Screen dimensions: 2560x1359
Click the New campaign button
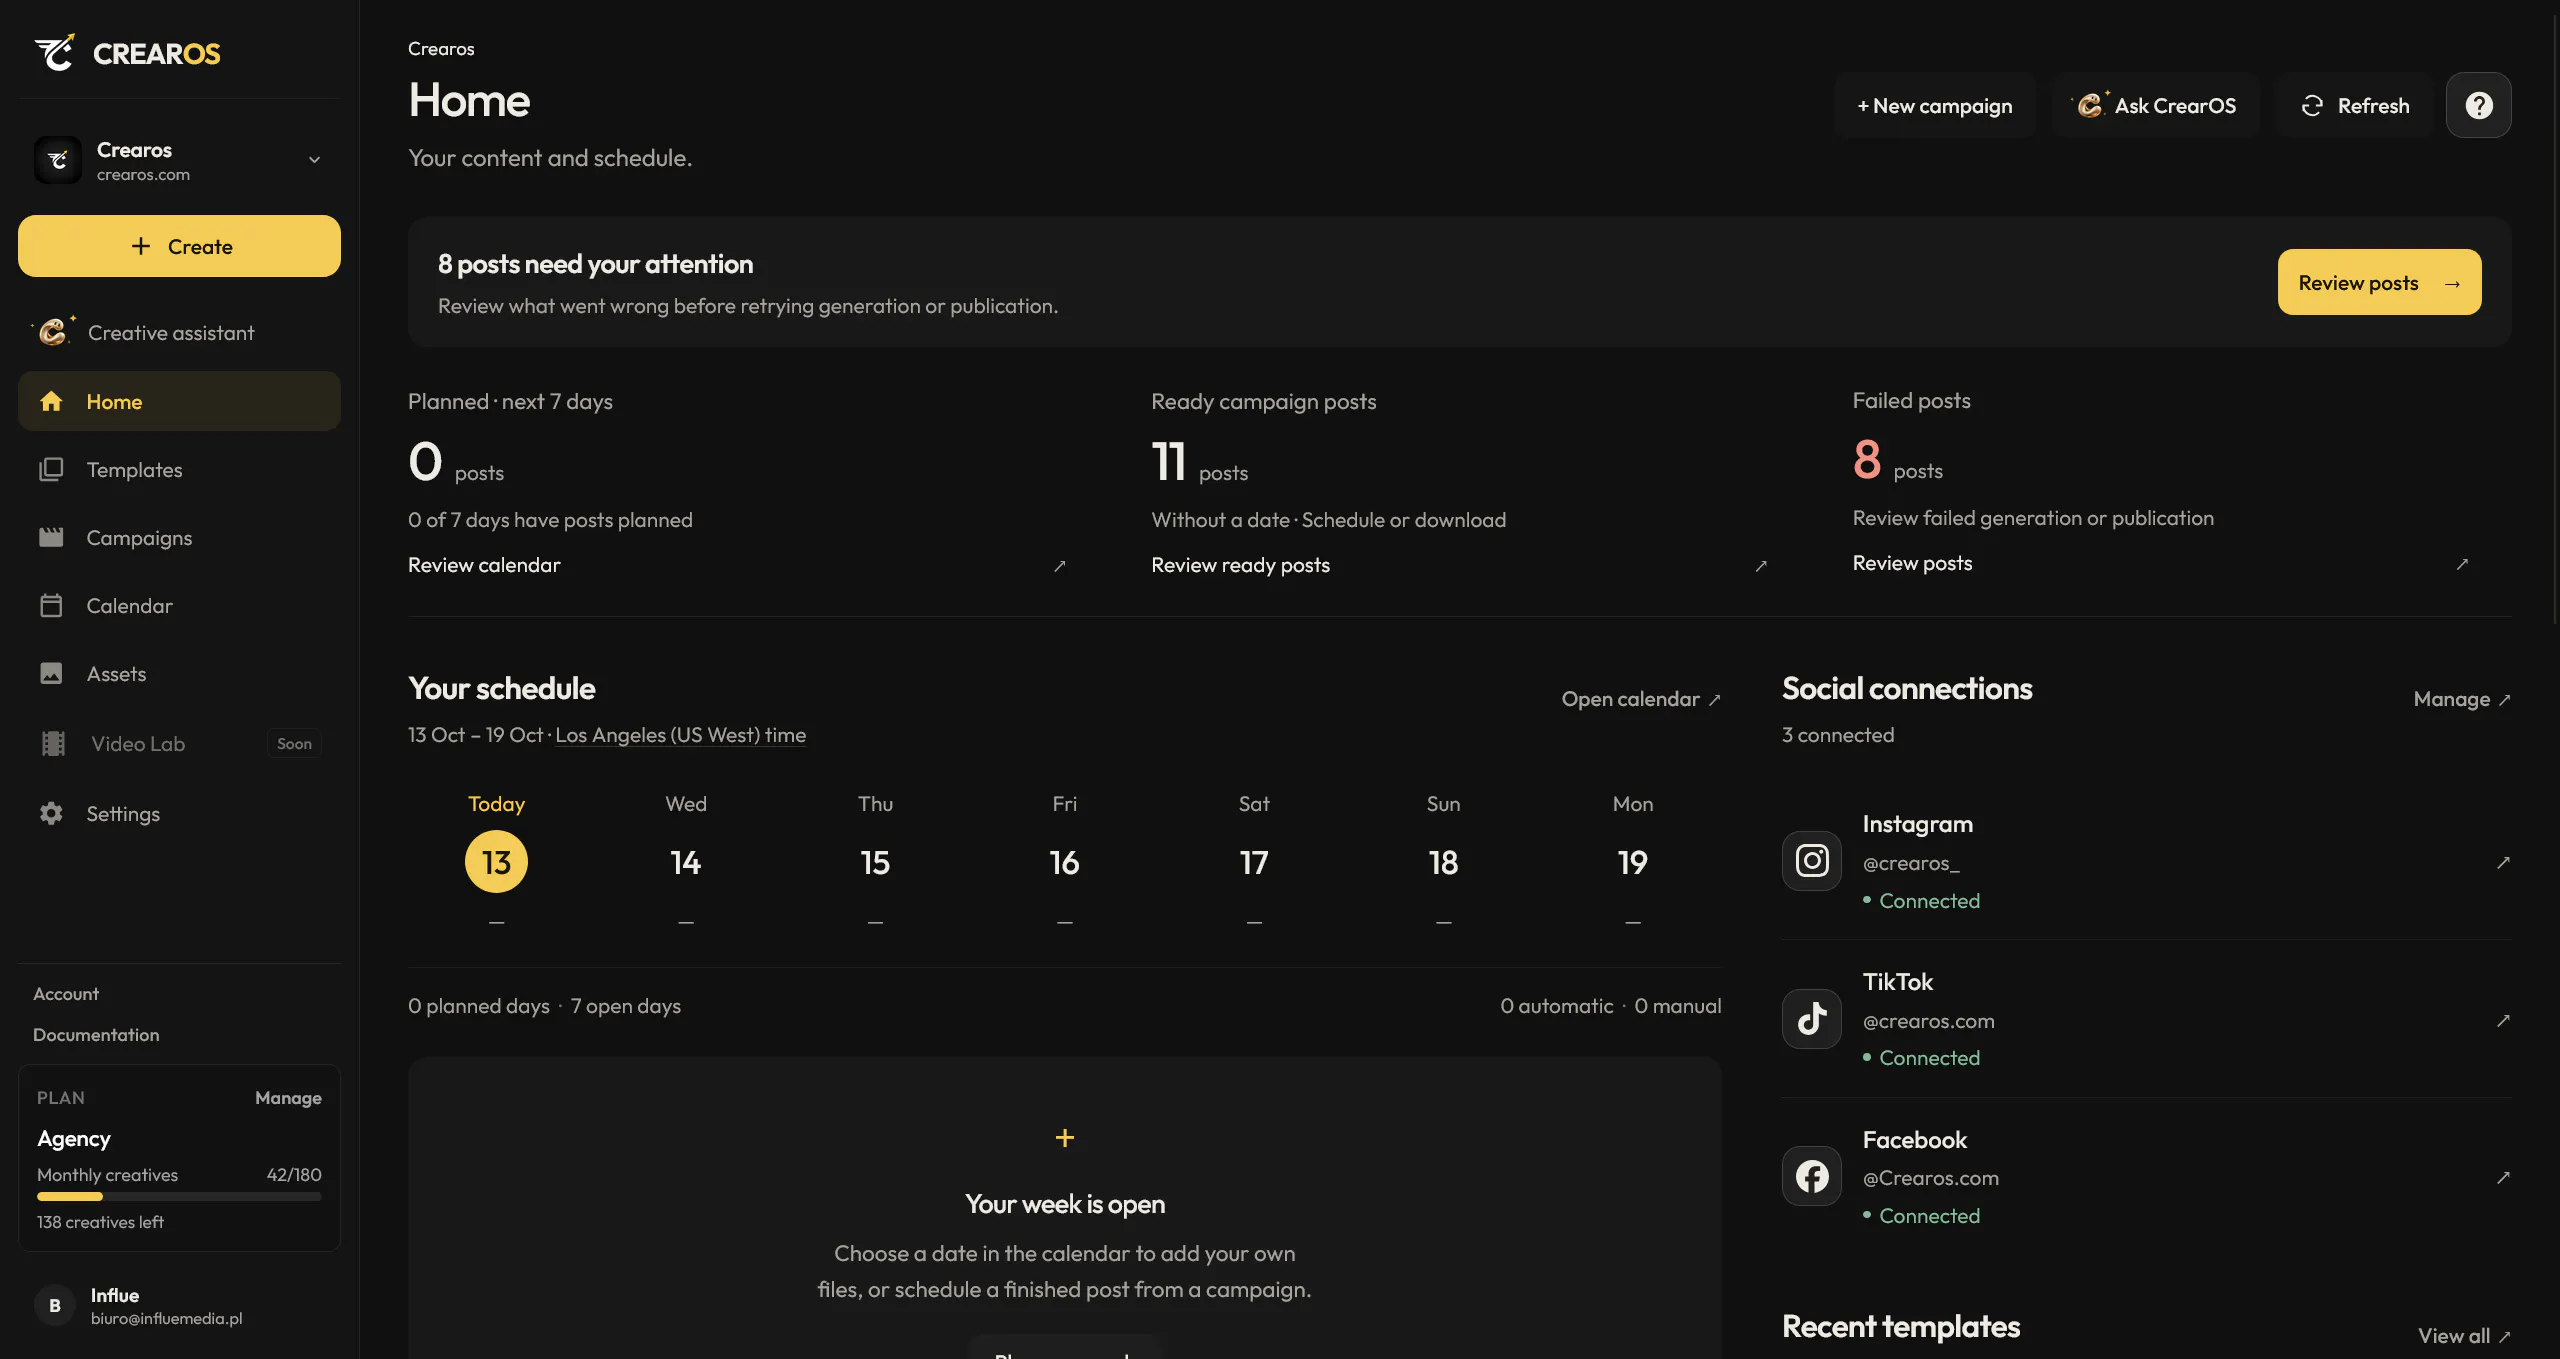coord(1934,105)
